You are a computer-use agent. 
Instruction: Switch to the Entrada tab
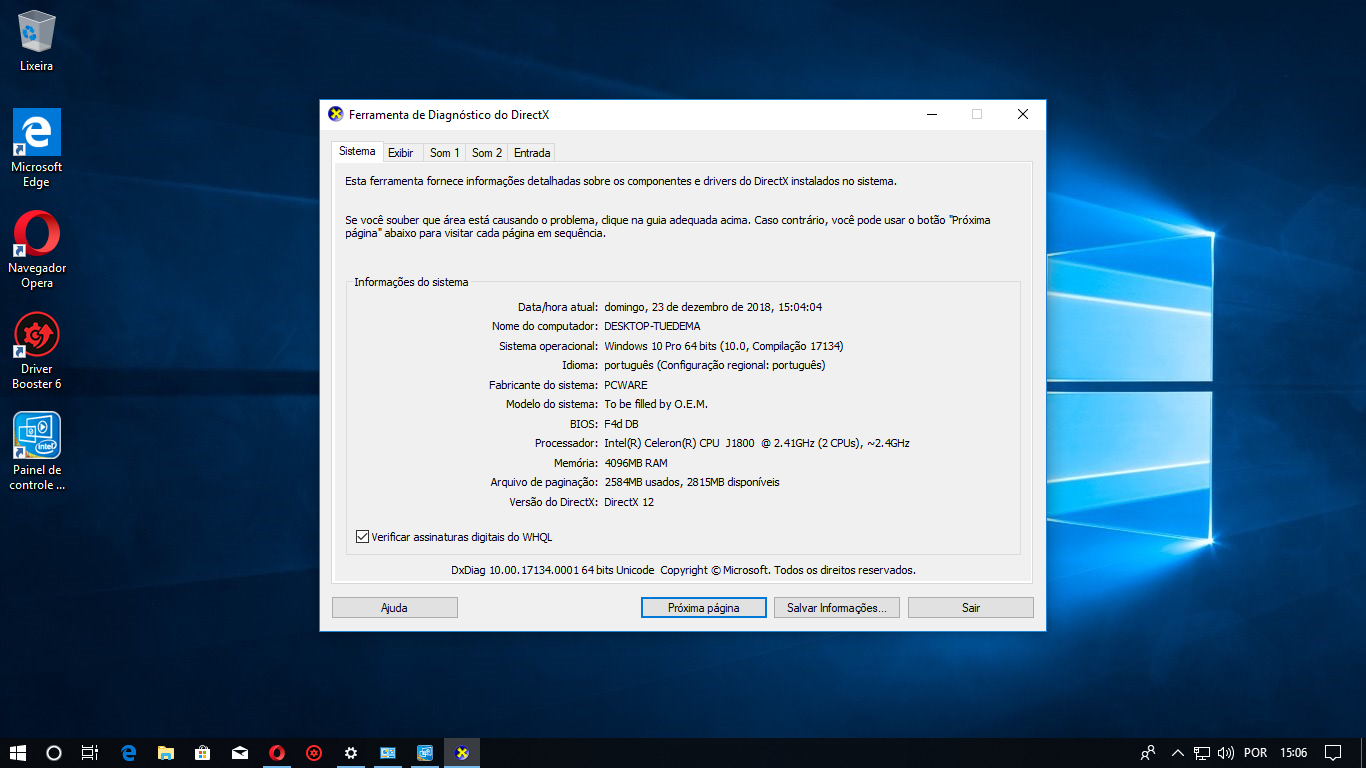click(532, 153)
